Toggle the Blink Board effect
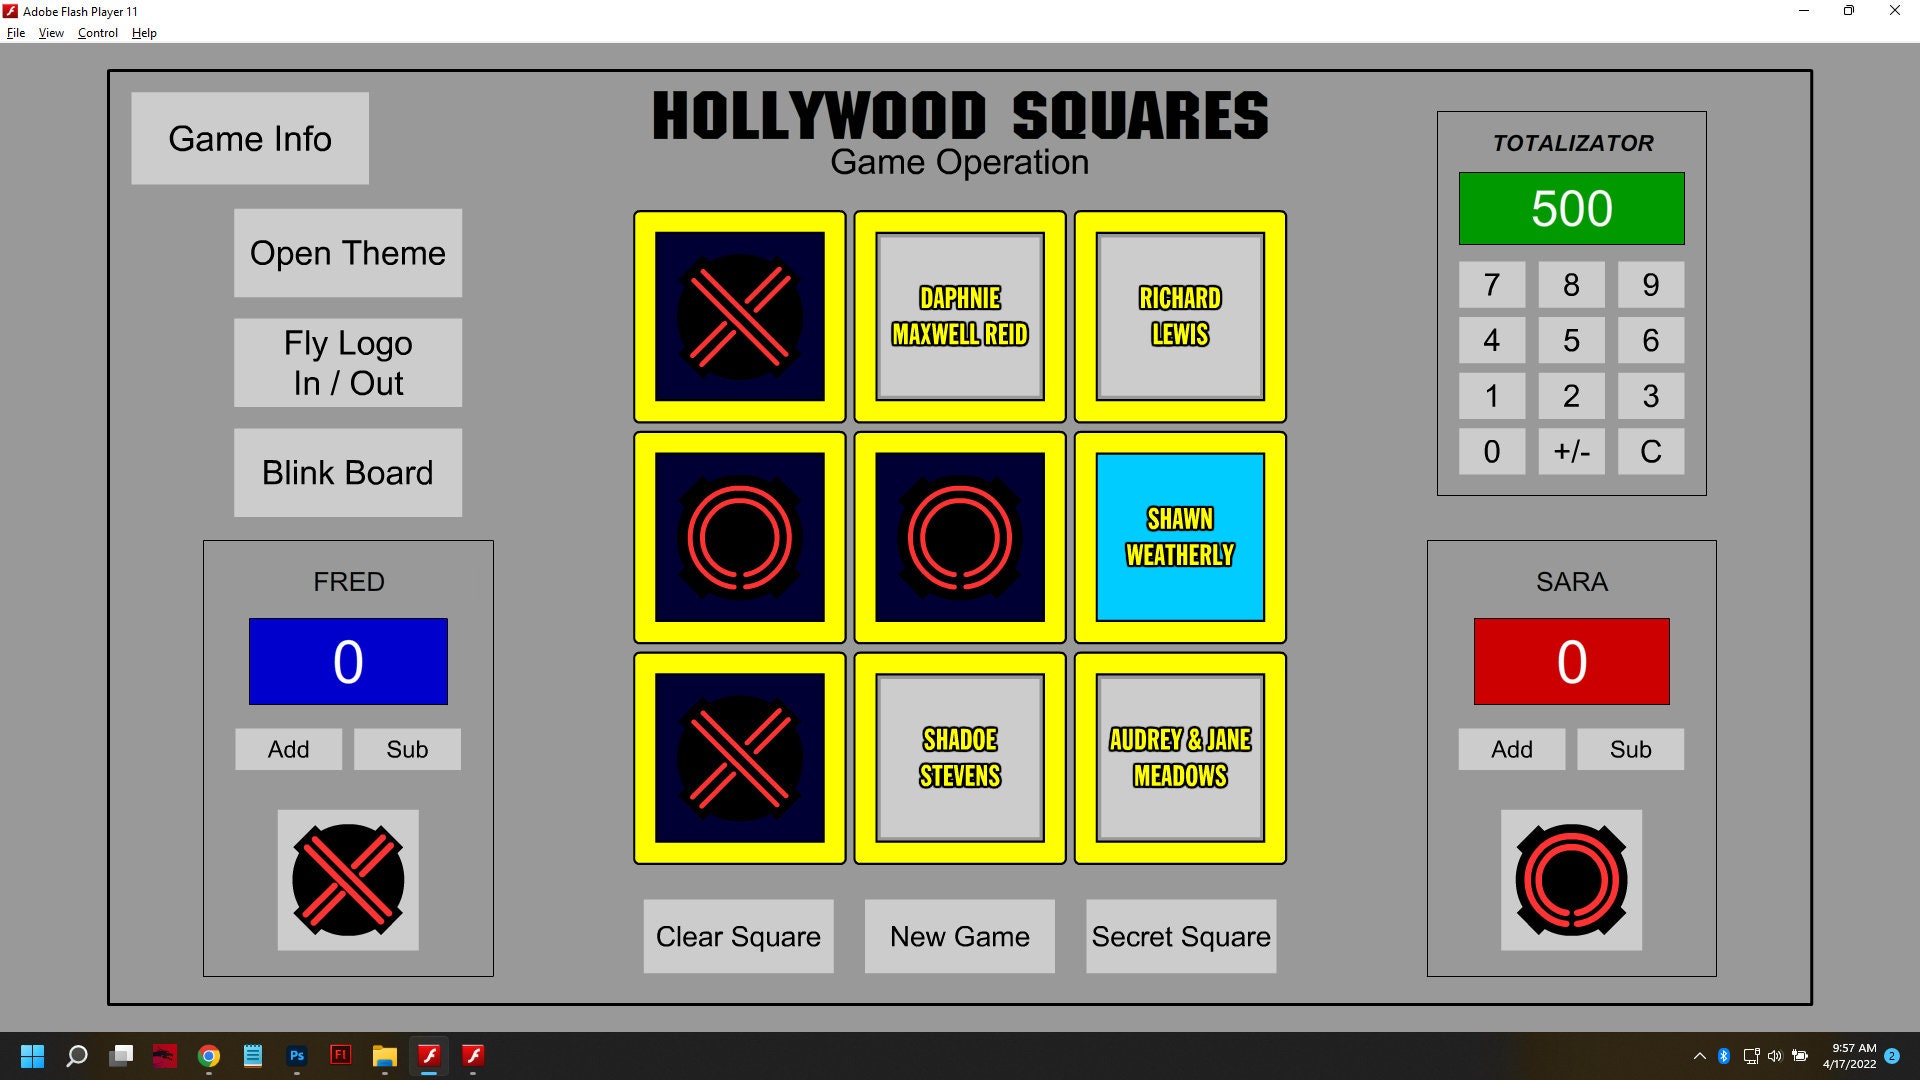 tap(347, 472)
